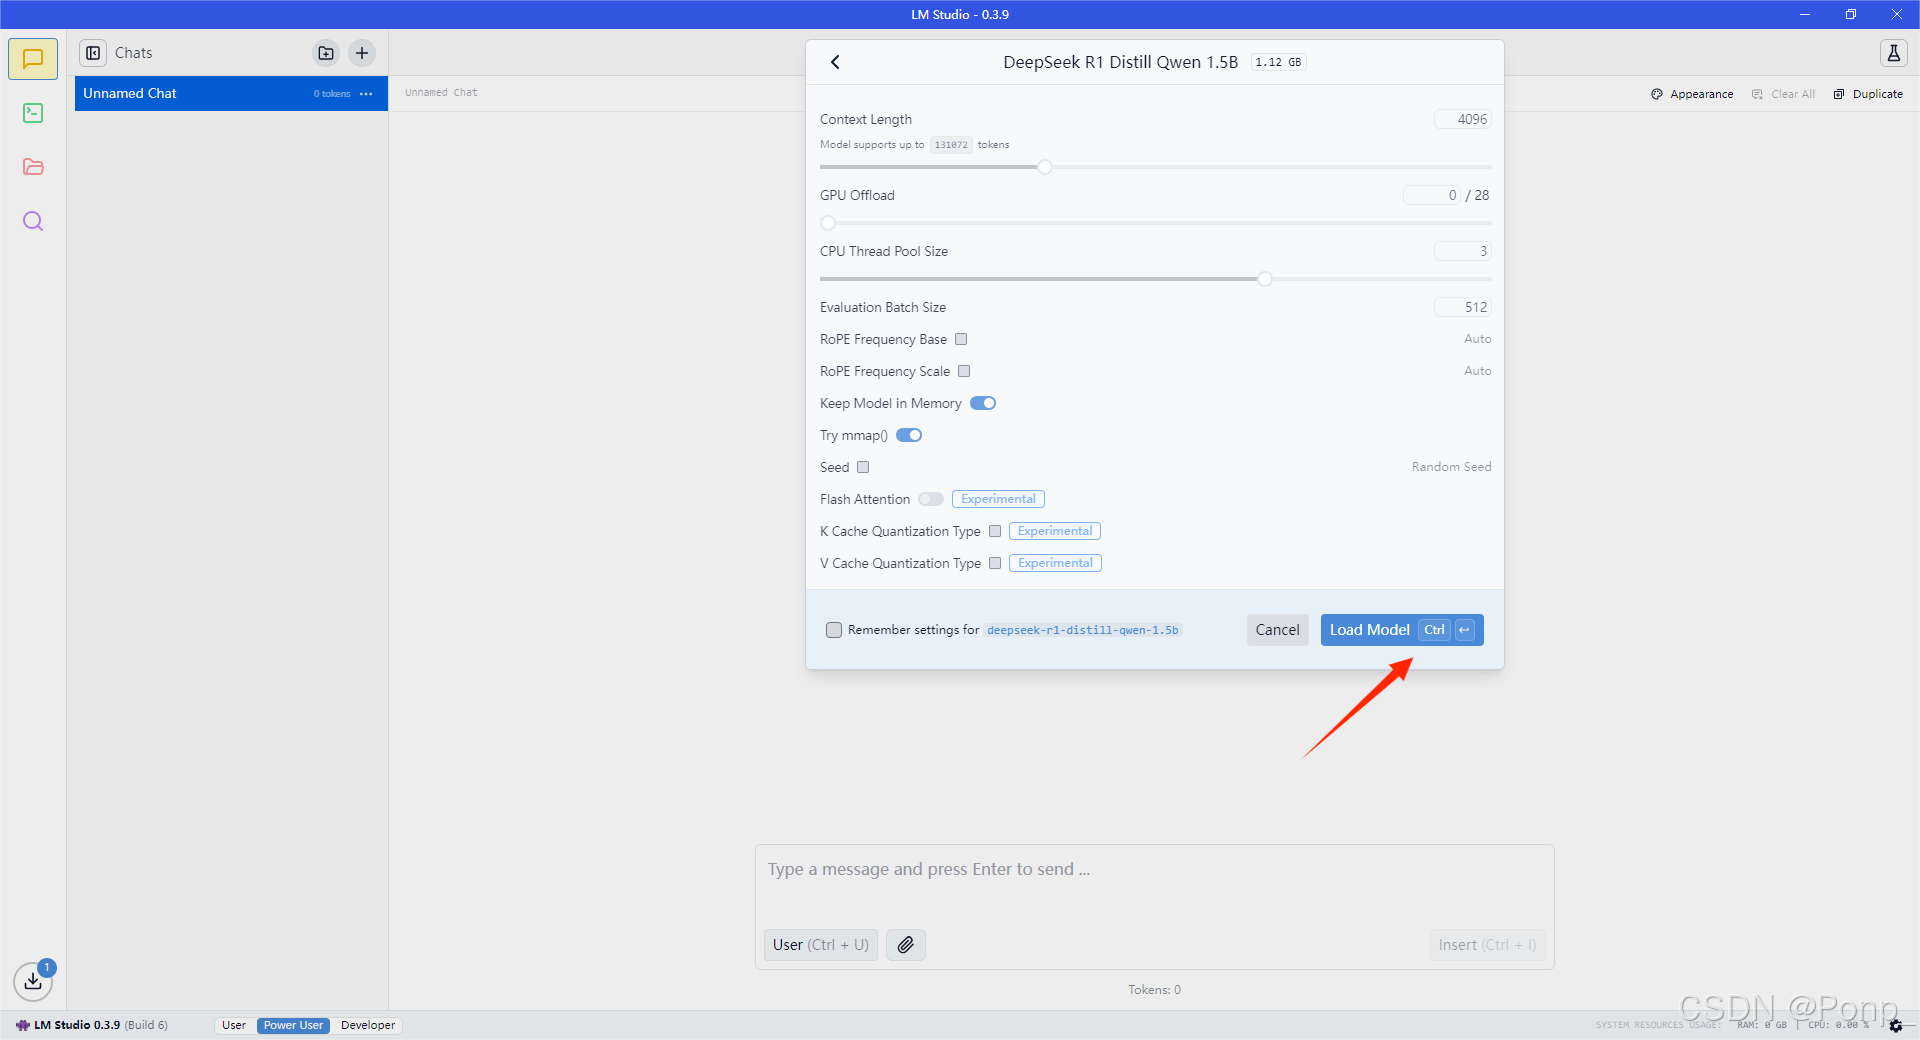Enable K Cache Quantization Type checkbox

click(995, 531)
